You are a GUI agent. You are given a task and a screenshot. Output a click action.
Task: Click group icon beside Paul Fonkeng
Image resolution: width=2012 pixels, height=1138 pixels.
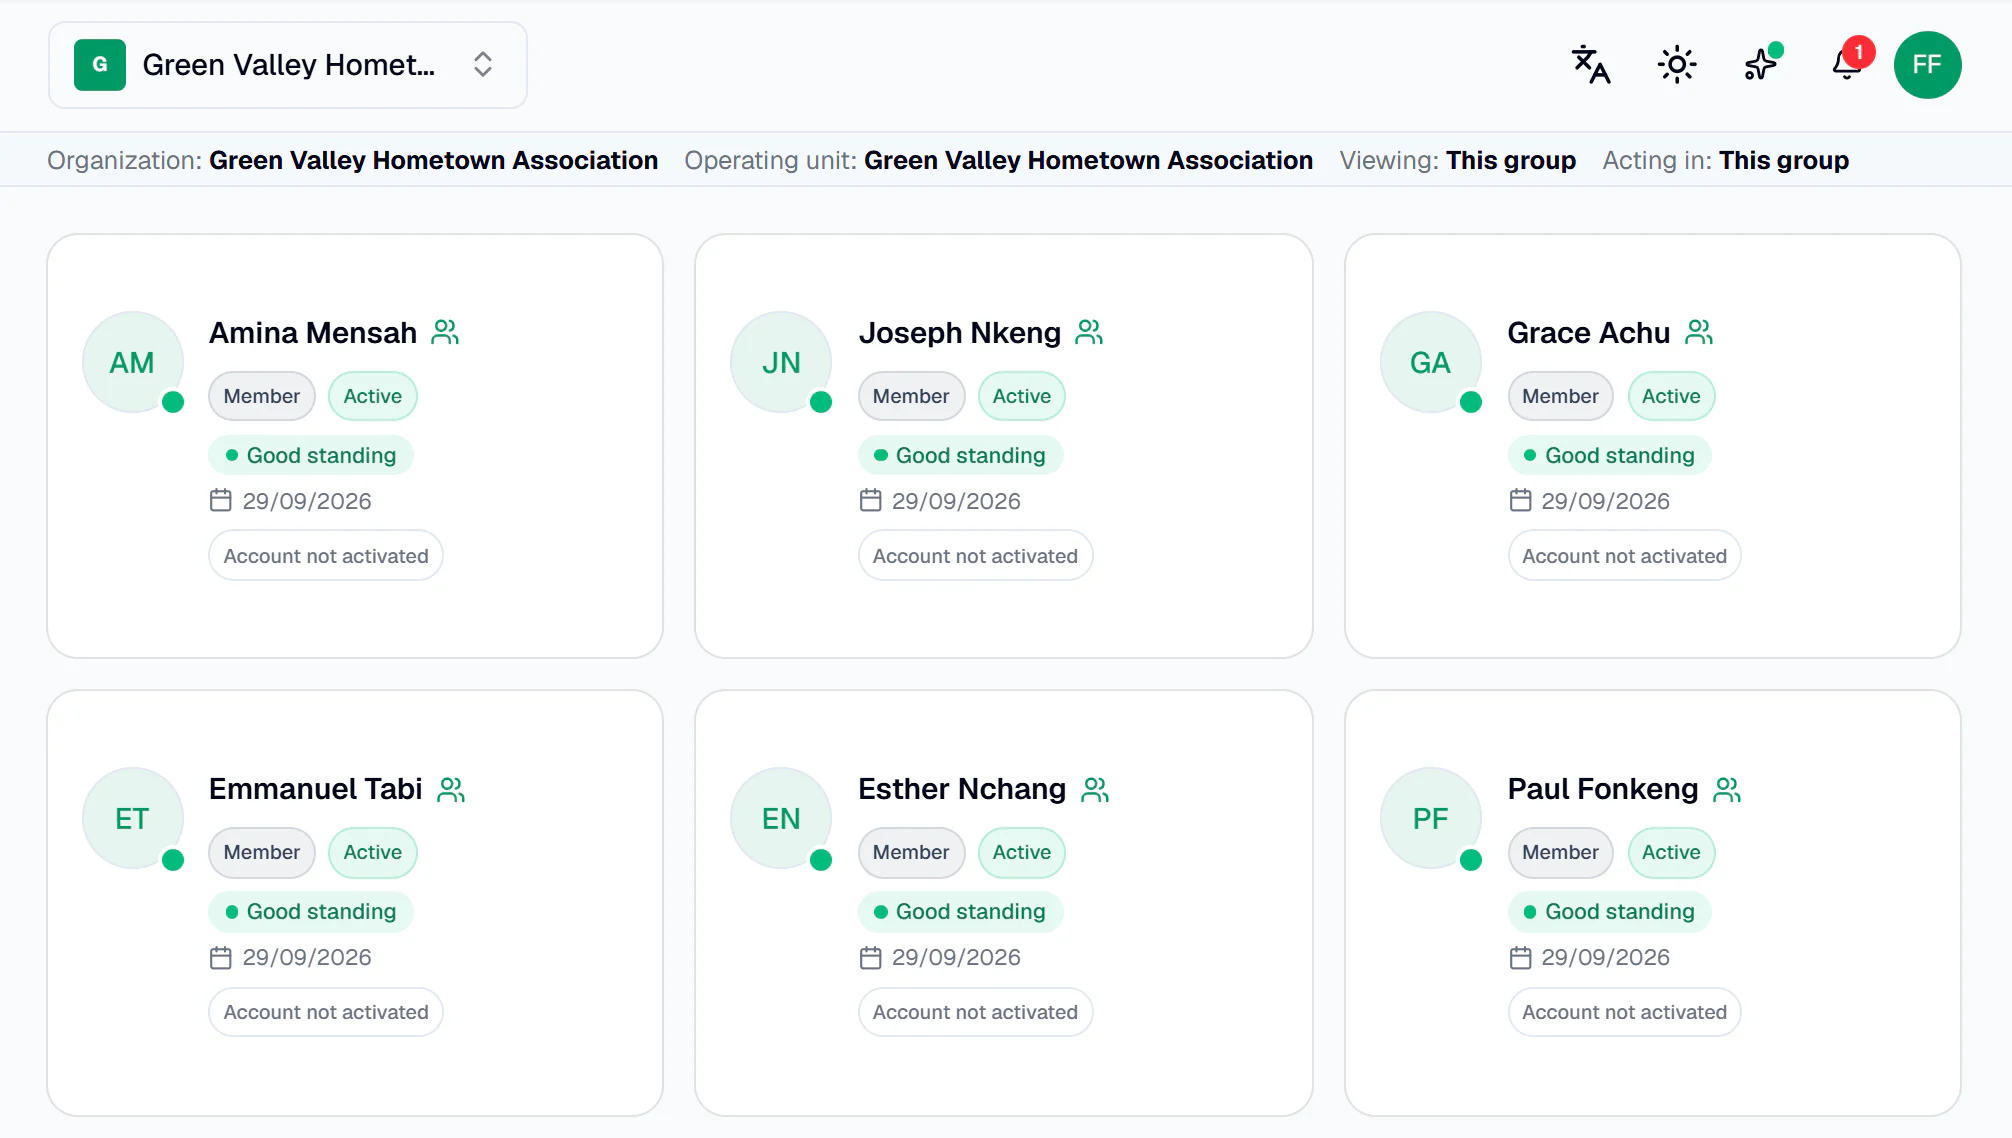pos(1727,789)
